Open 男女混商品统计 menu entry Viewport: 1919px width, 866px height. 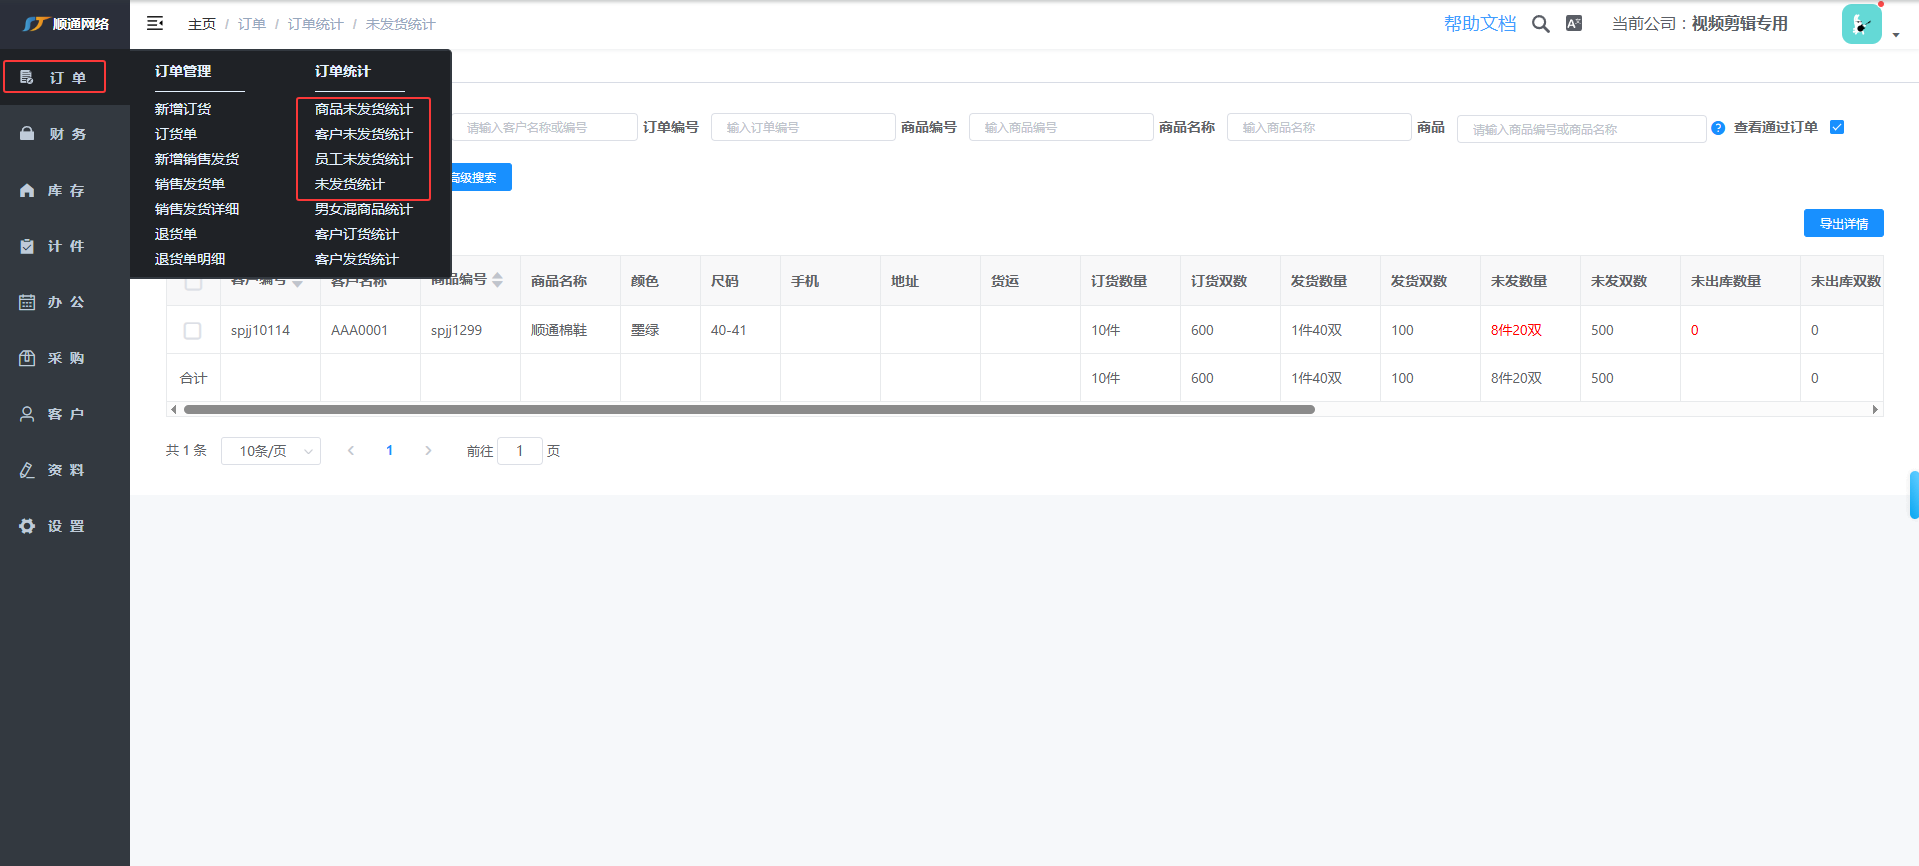click(x=363, y=209)
